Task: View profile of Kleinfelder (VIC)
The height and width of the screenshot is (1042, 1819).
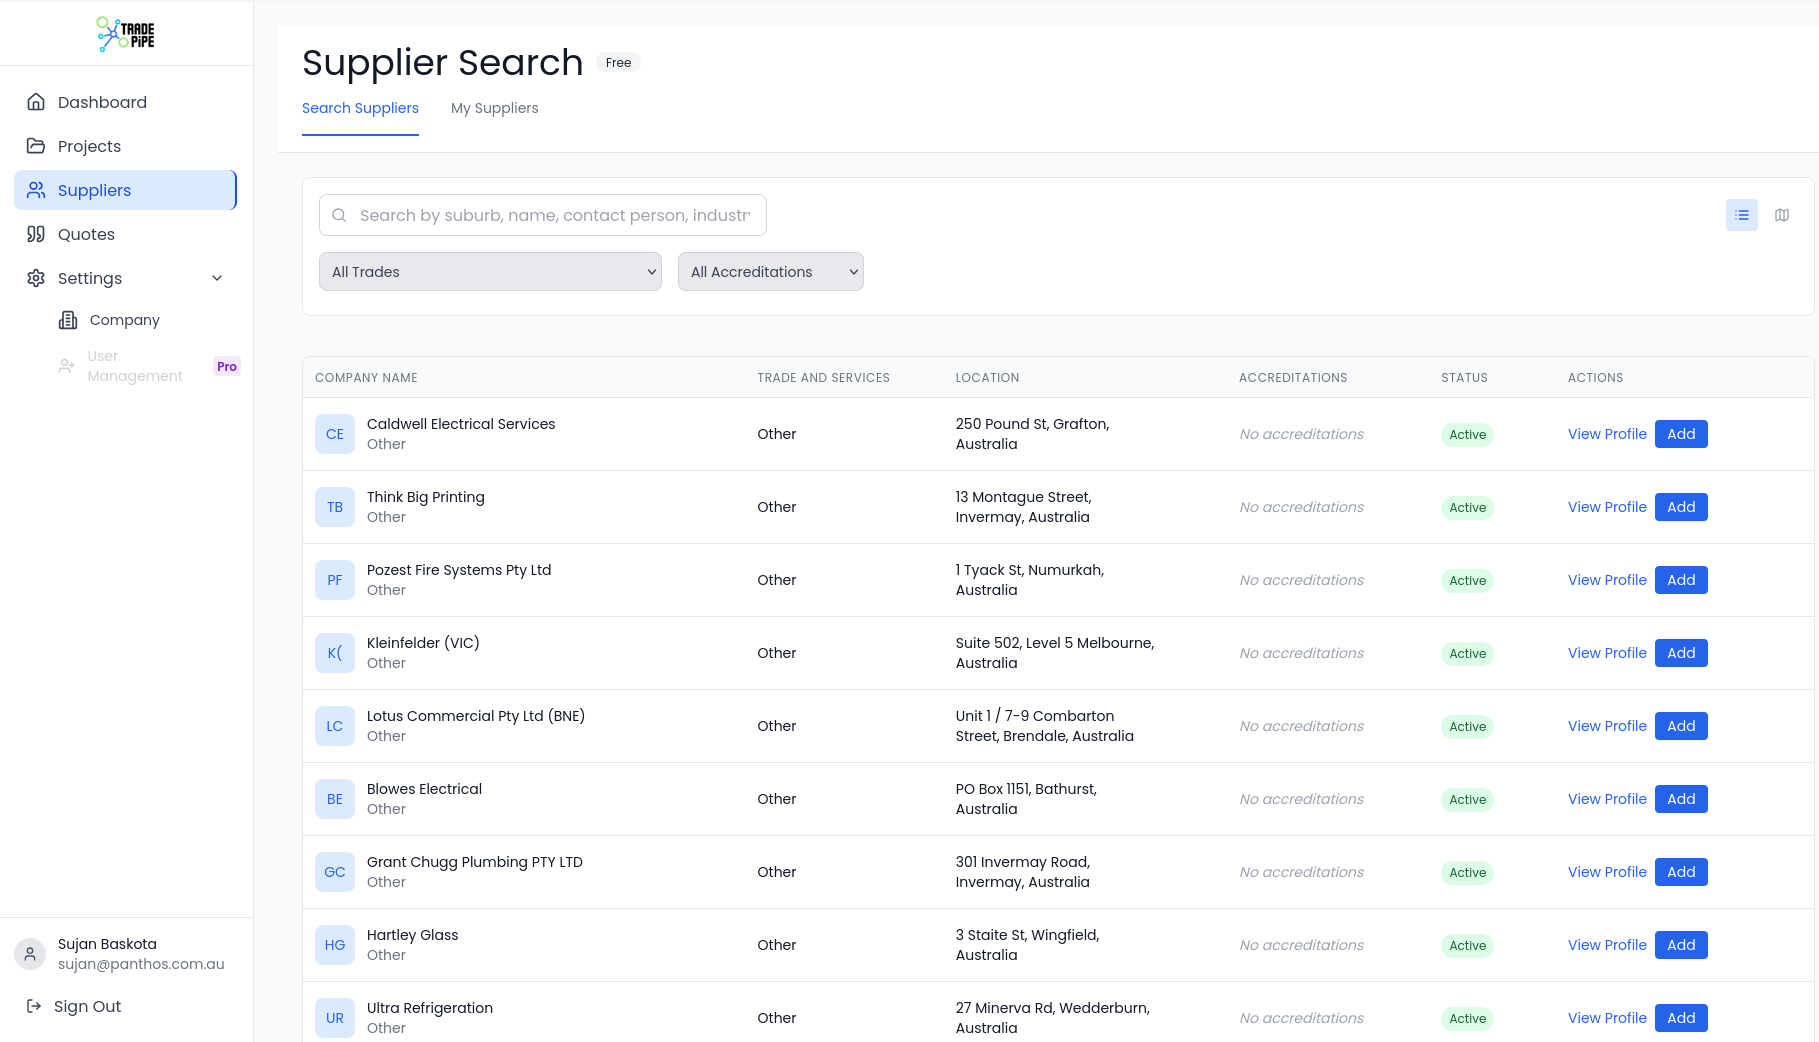Action: pos(1606,653)
